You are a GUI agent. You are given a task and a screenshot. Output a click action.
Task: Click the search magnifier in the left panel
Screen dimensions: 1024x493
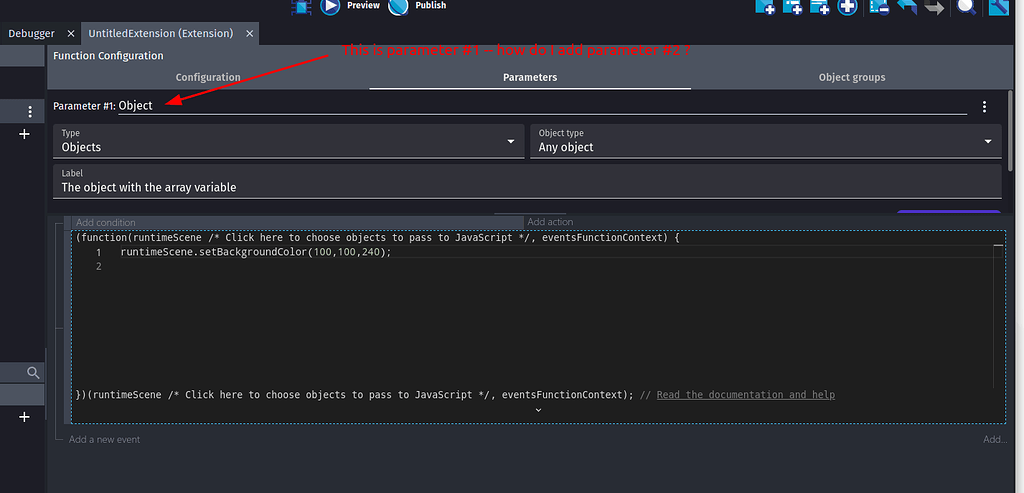[33, 373]
